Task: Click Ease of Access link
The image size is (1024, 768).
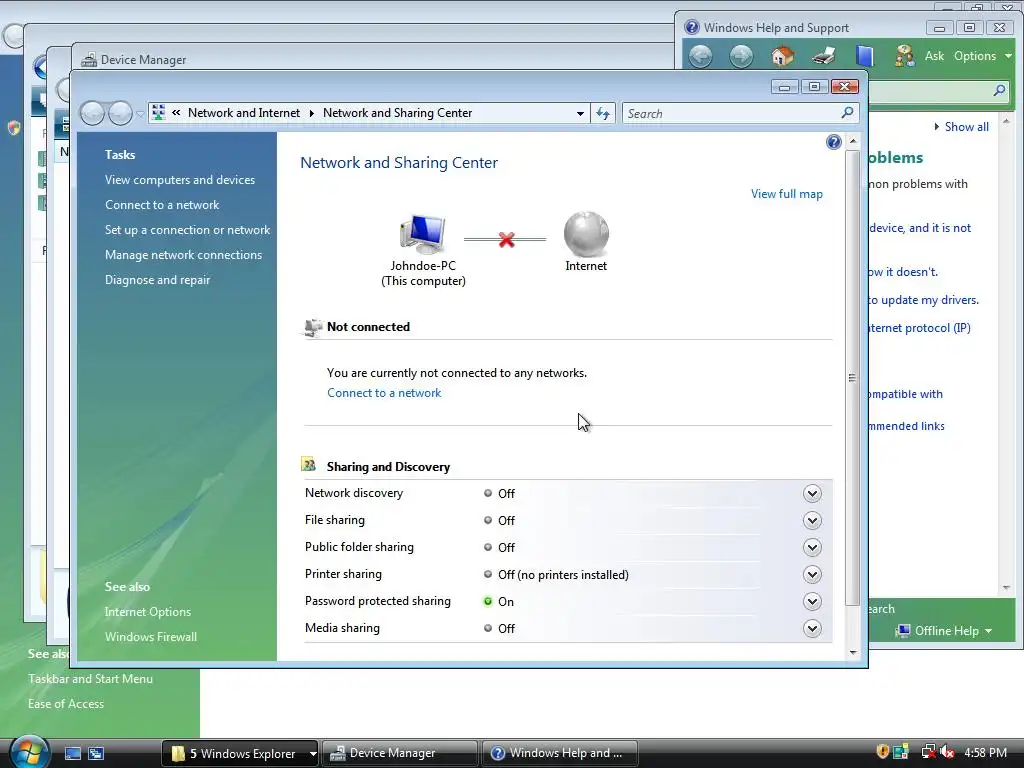Action: (x=65, y=704)
